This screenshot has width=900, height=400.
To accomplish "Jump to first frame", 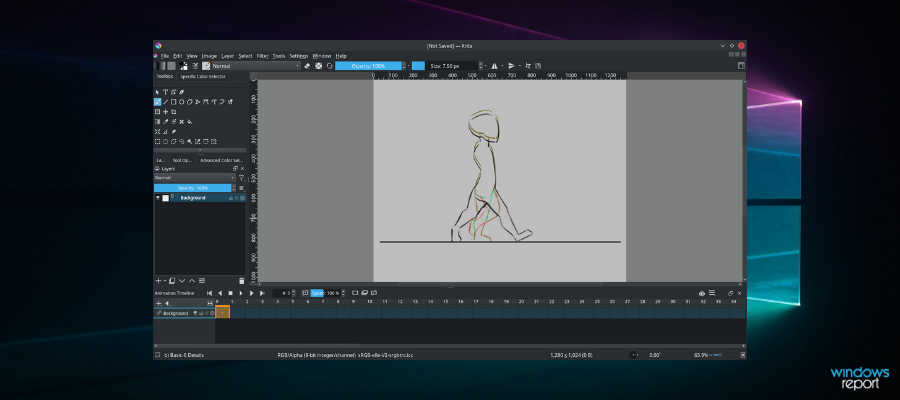I will 210,293.
